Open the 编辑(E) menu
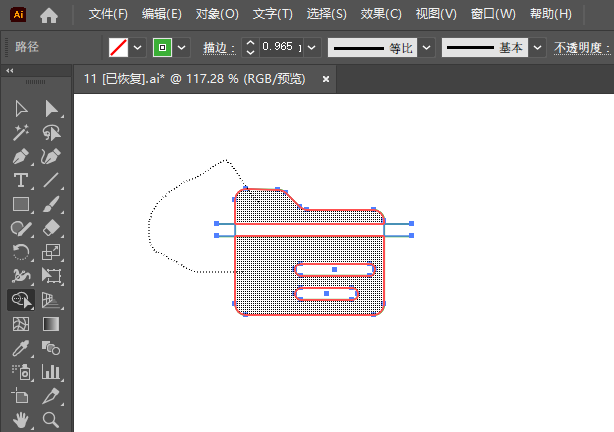This screenshot has height=432, width=614. 162,14
